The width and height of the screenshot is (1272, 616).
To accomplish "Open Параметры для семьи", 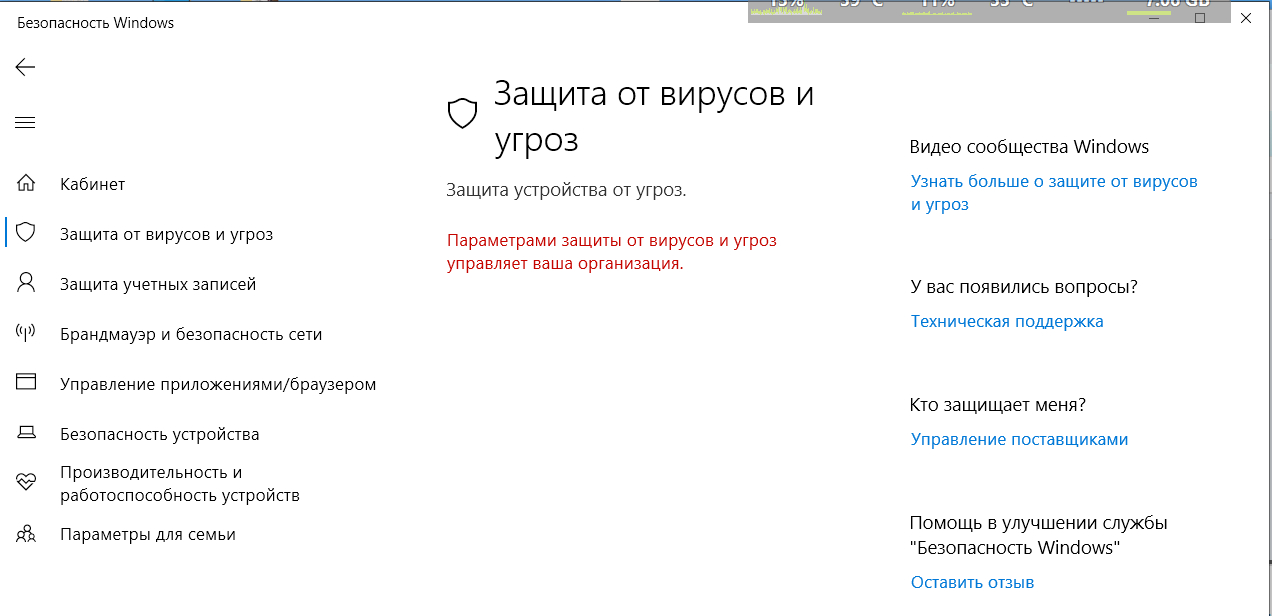I will coord(148,534).
